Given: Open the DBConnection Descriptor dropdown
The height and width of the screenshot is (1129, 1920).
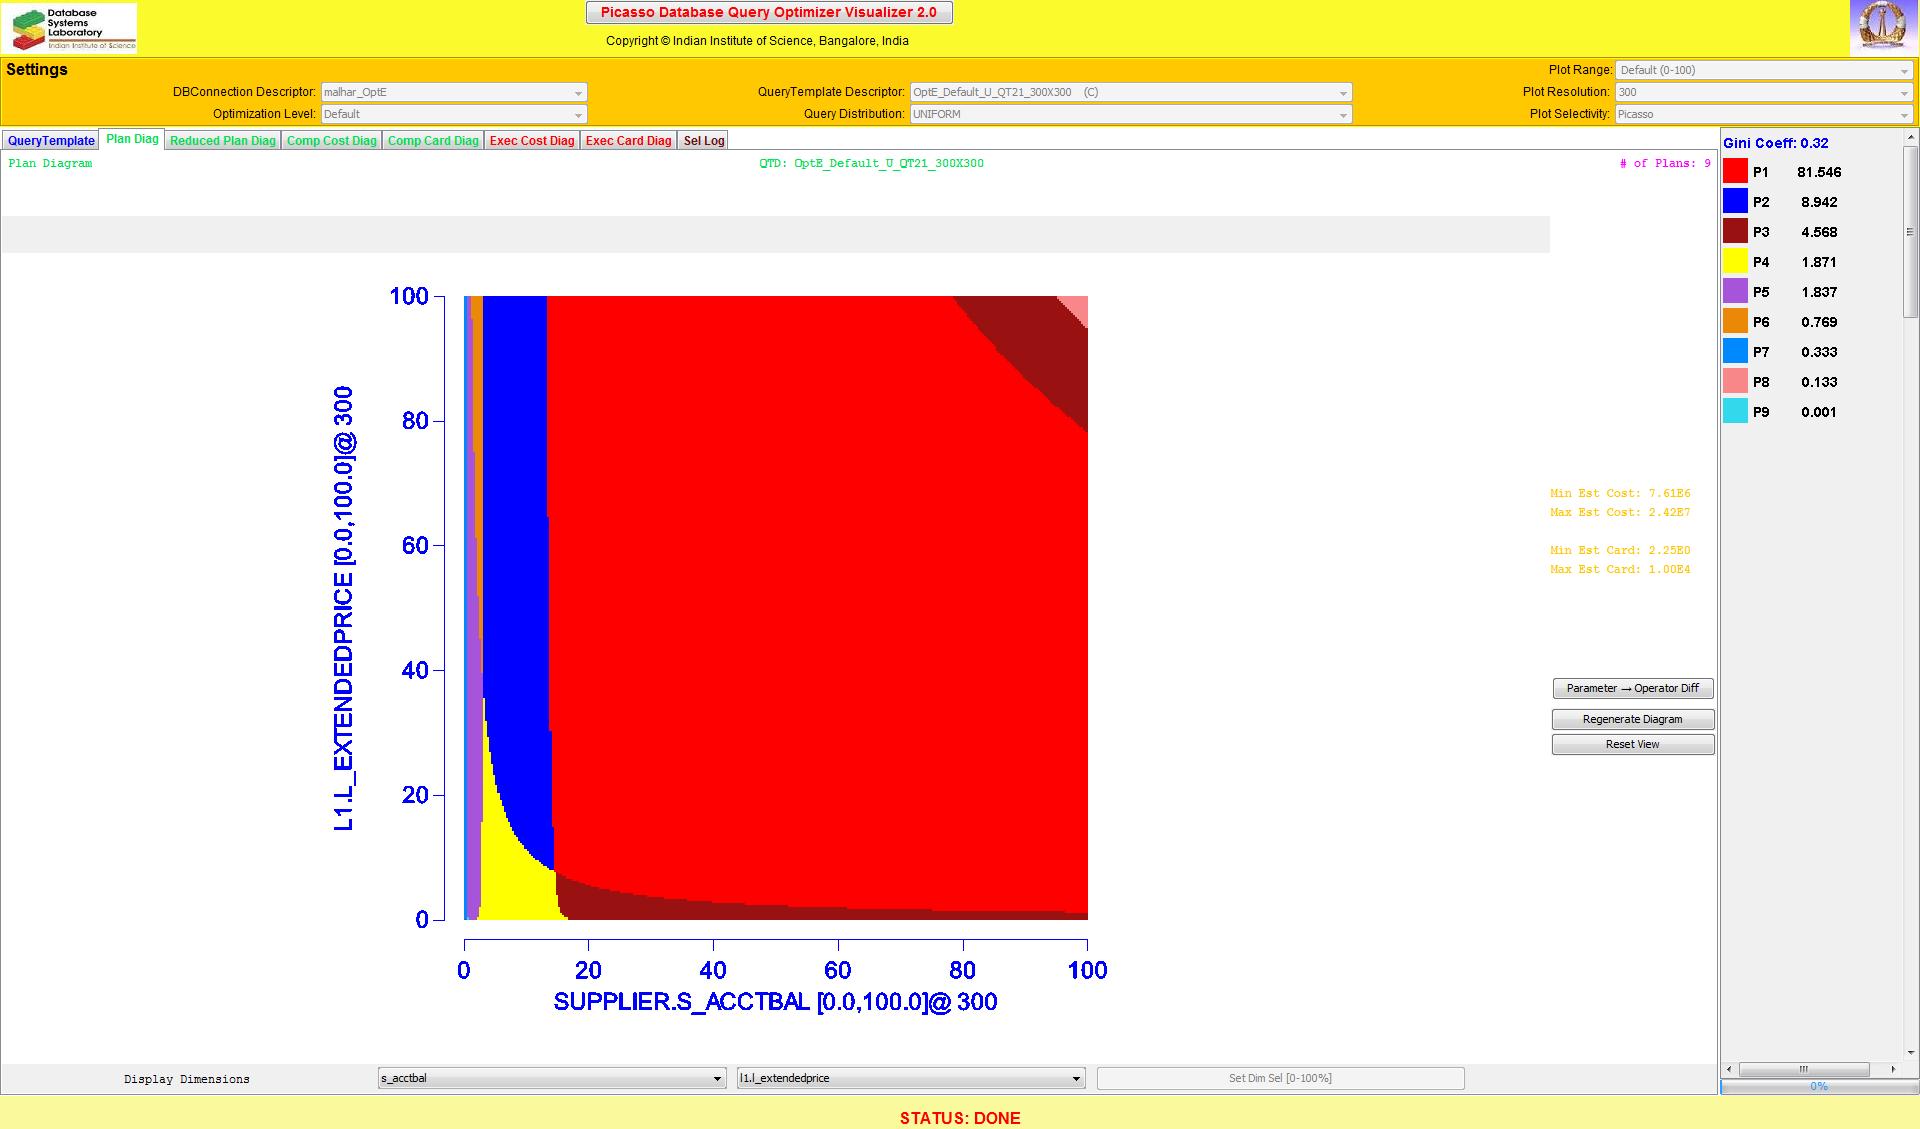Looking at the screenshot, I should 453,92.
